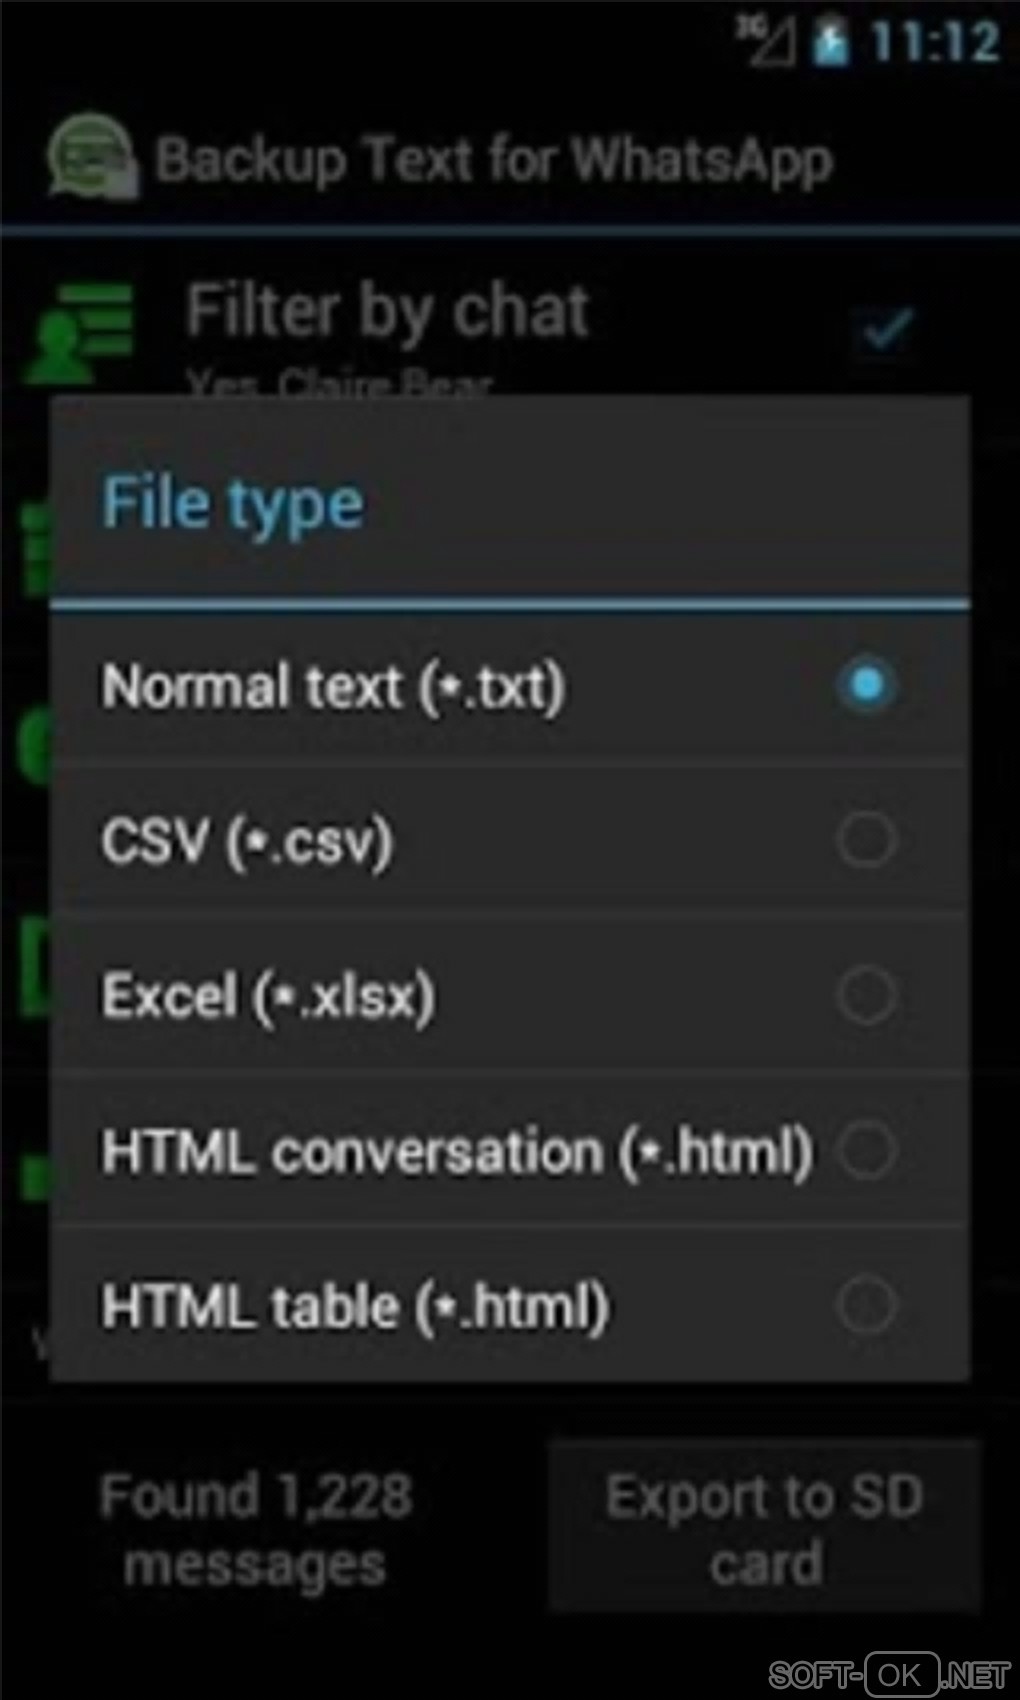Click the Export to SD card button

pyautogui.click(x=764, y=1528)
